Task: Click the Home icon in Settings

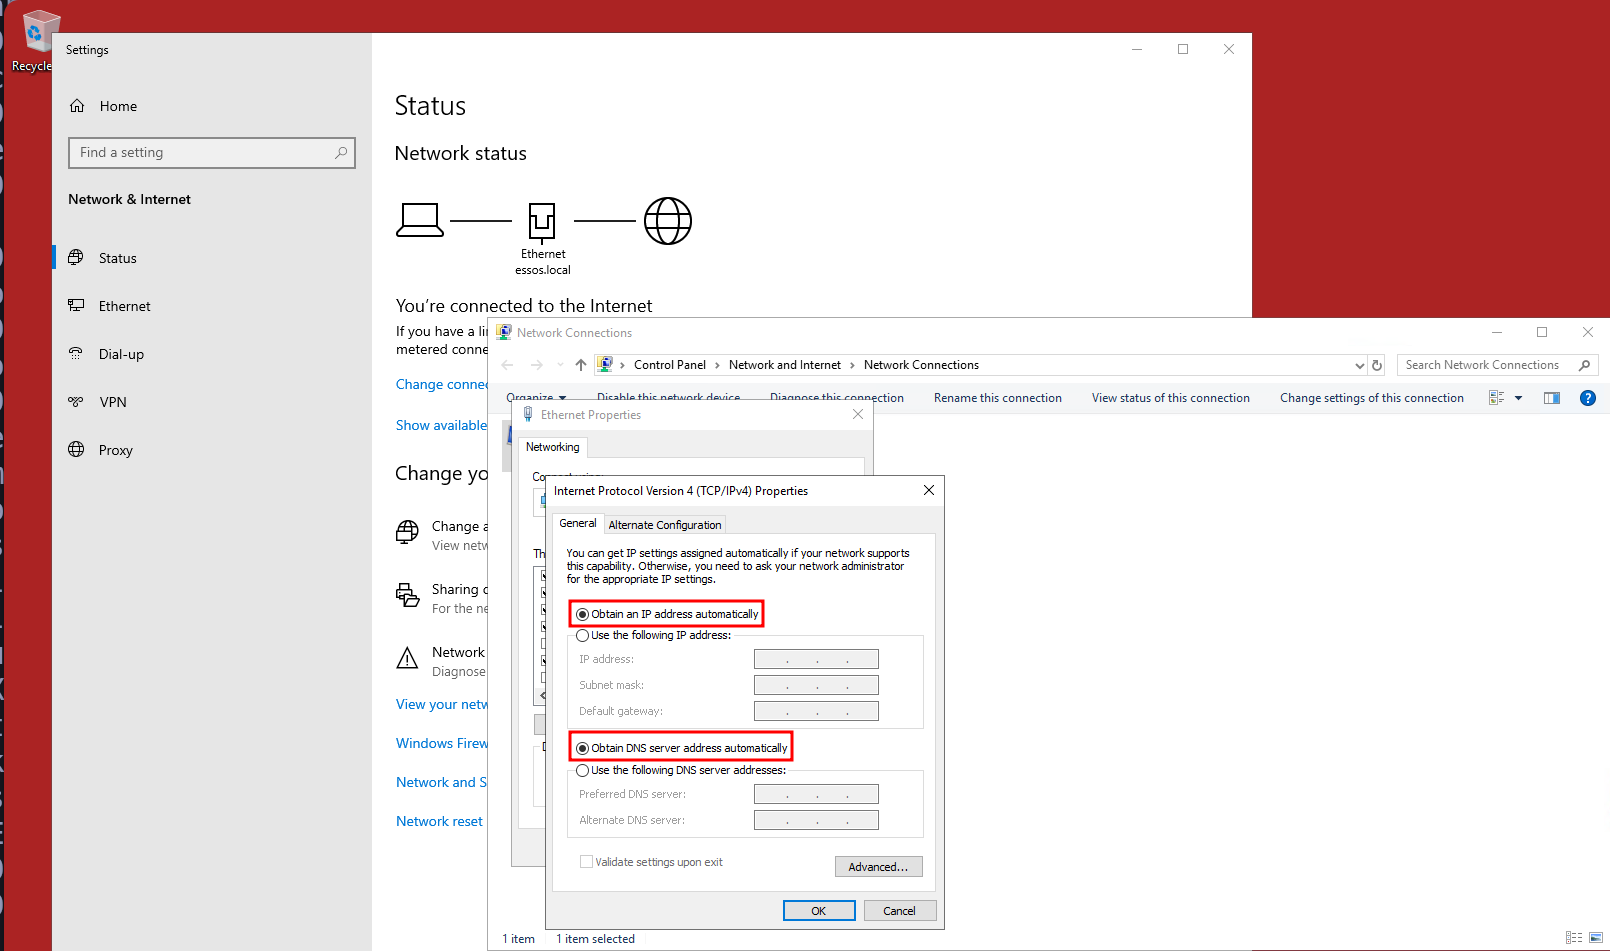Action: (x=77, y=106)
